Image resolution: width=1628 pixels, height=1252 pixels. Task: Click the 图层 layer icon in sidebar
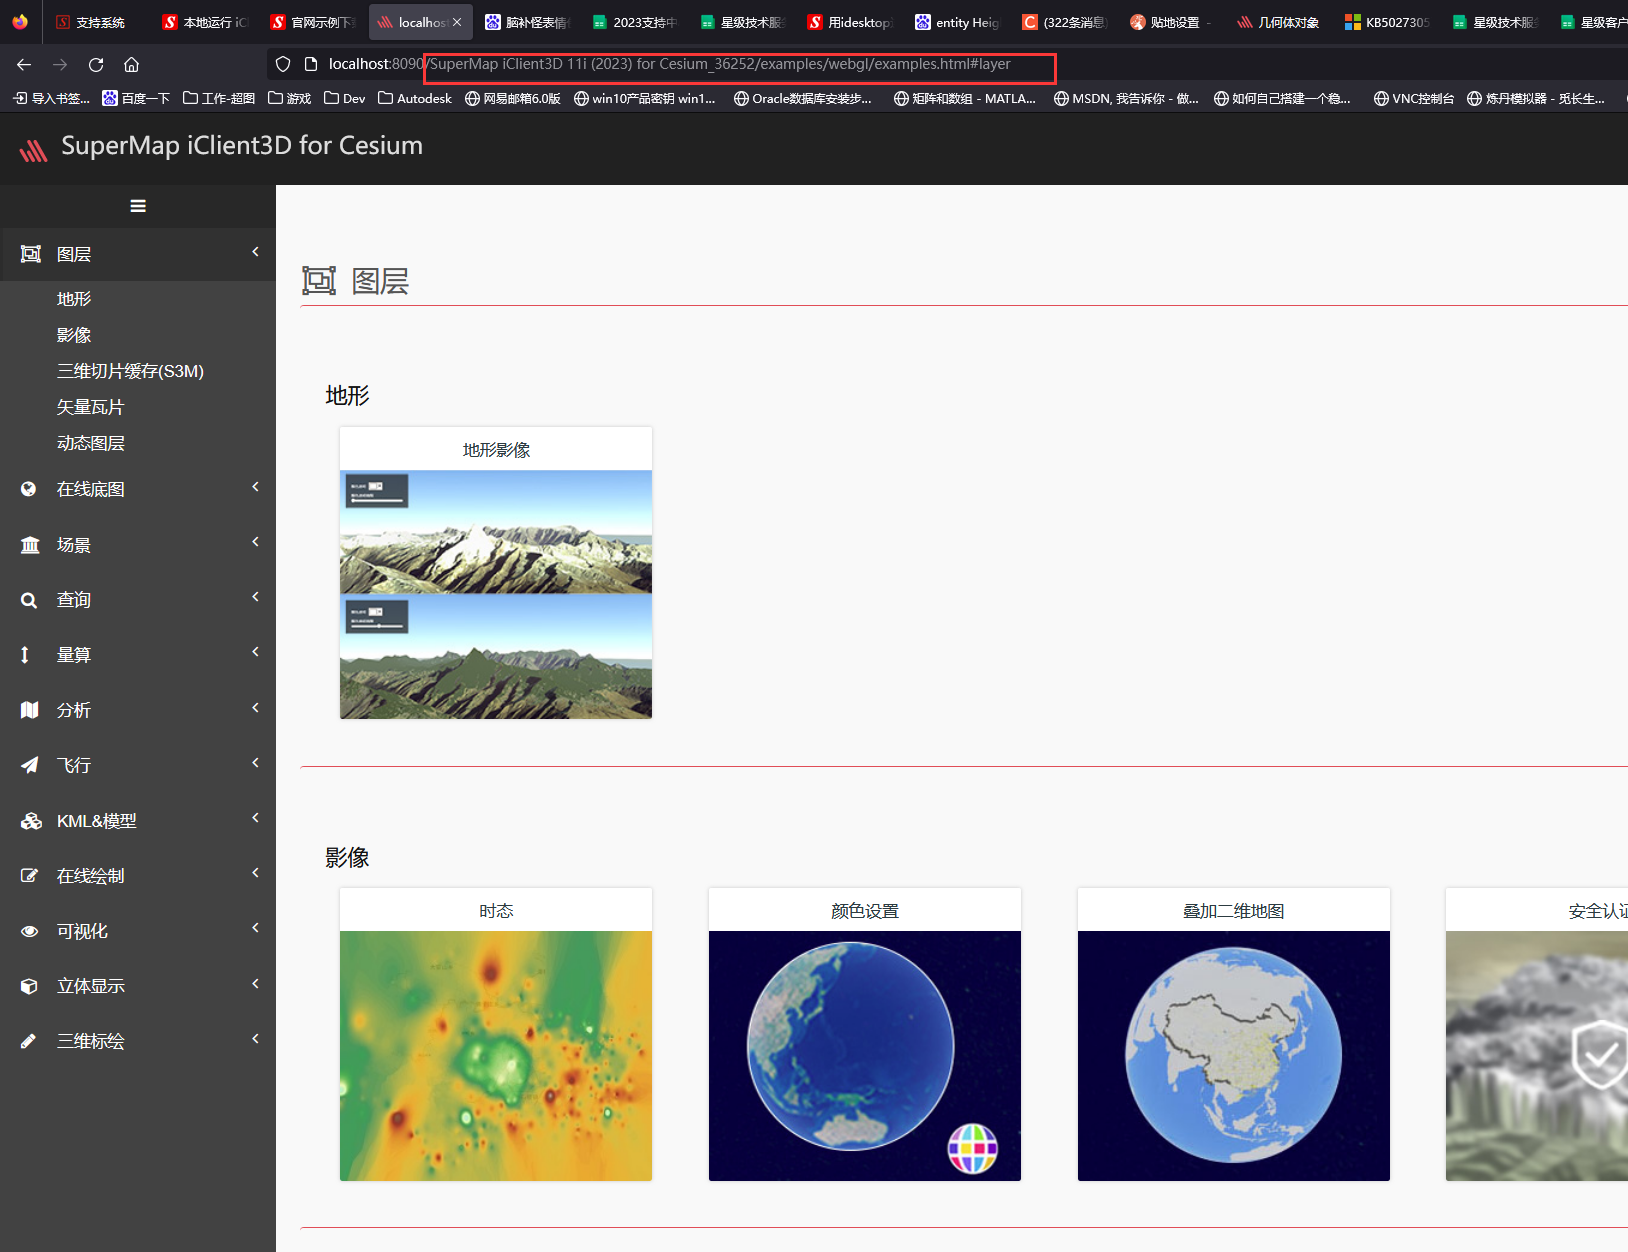click(31, 254)
